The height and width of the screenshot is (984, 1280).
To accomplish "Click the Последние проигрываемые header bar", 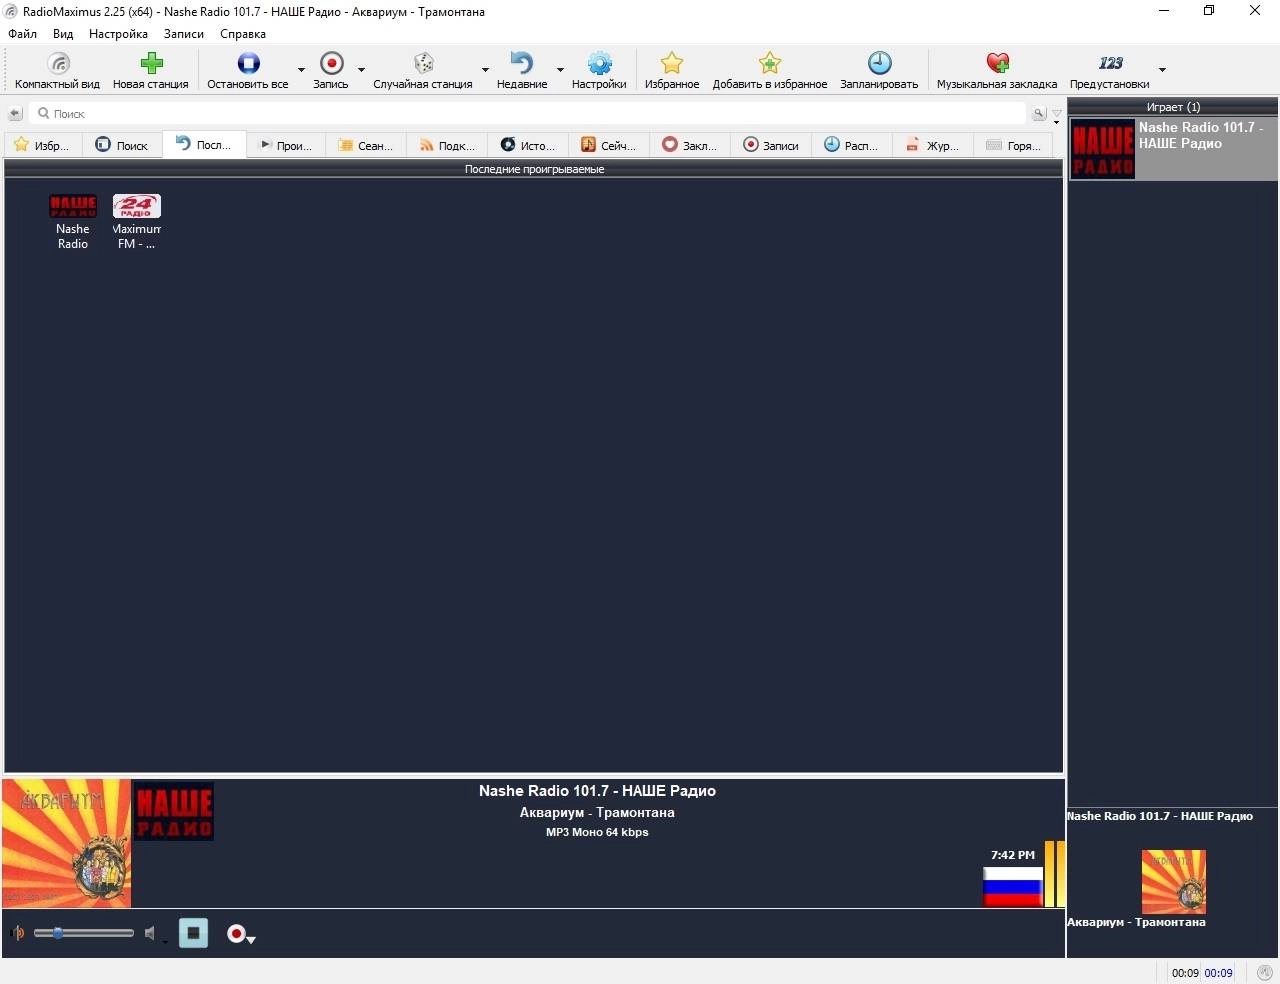I will (533, 169).
